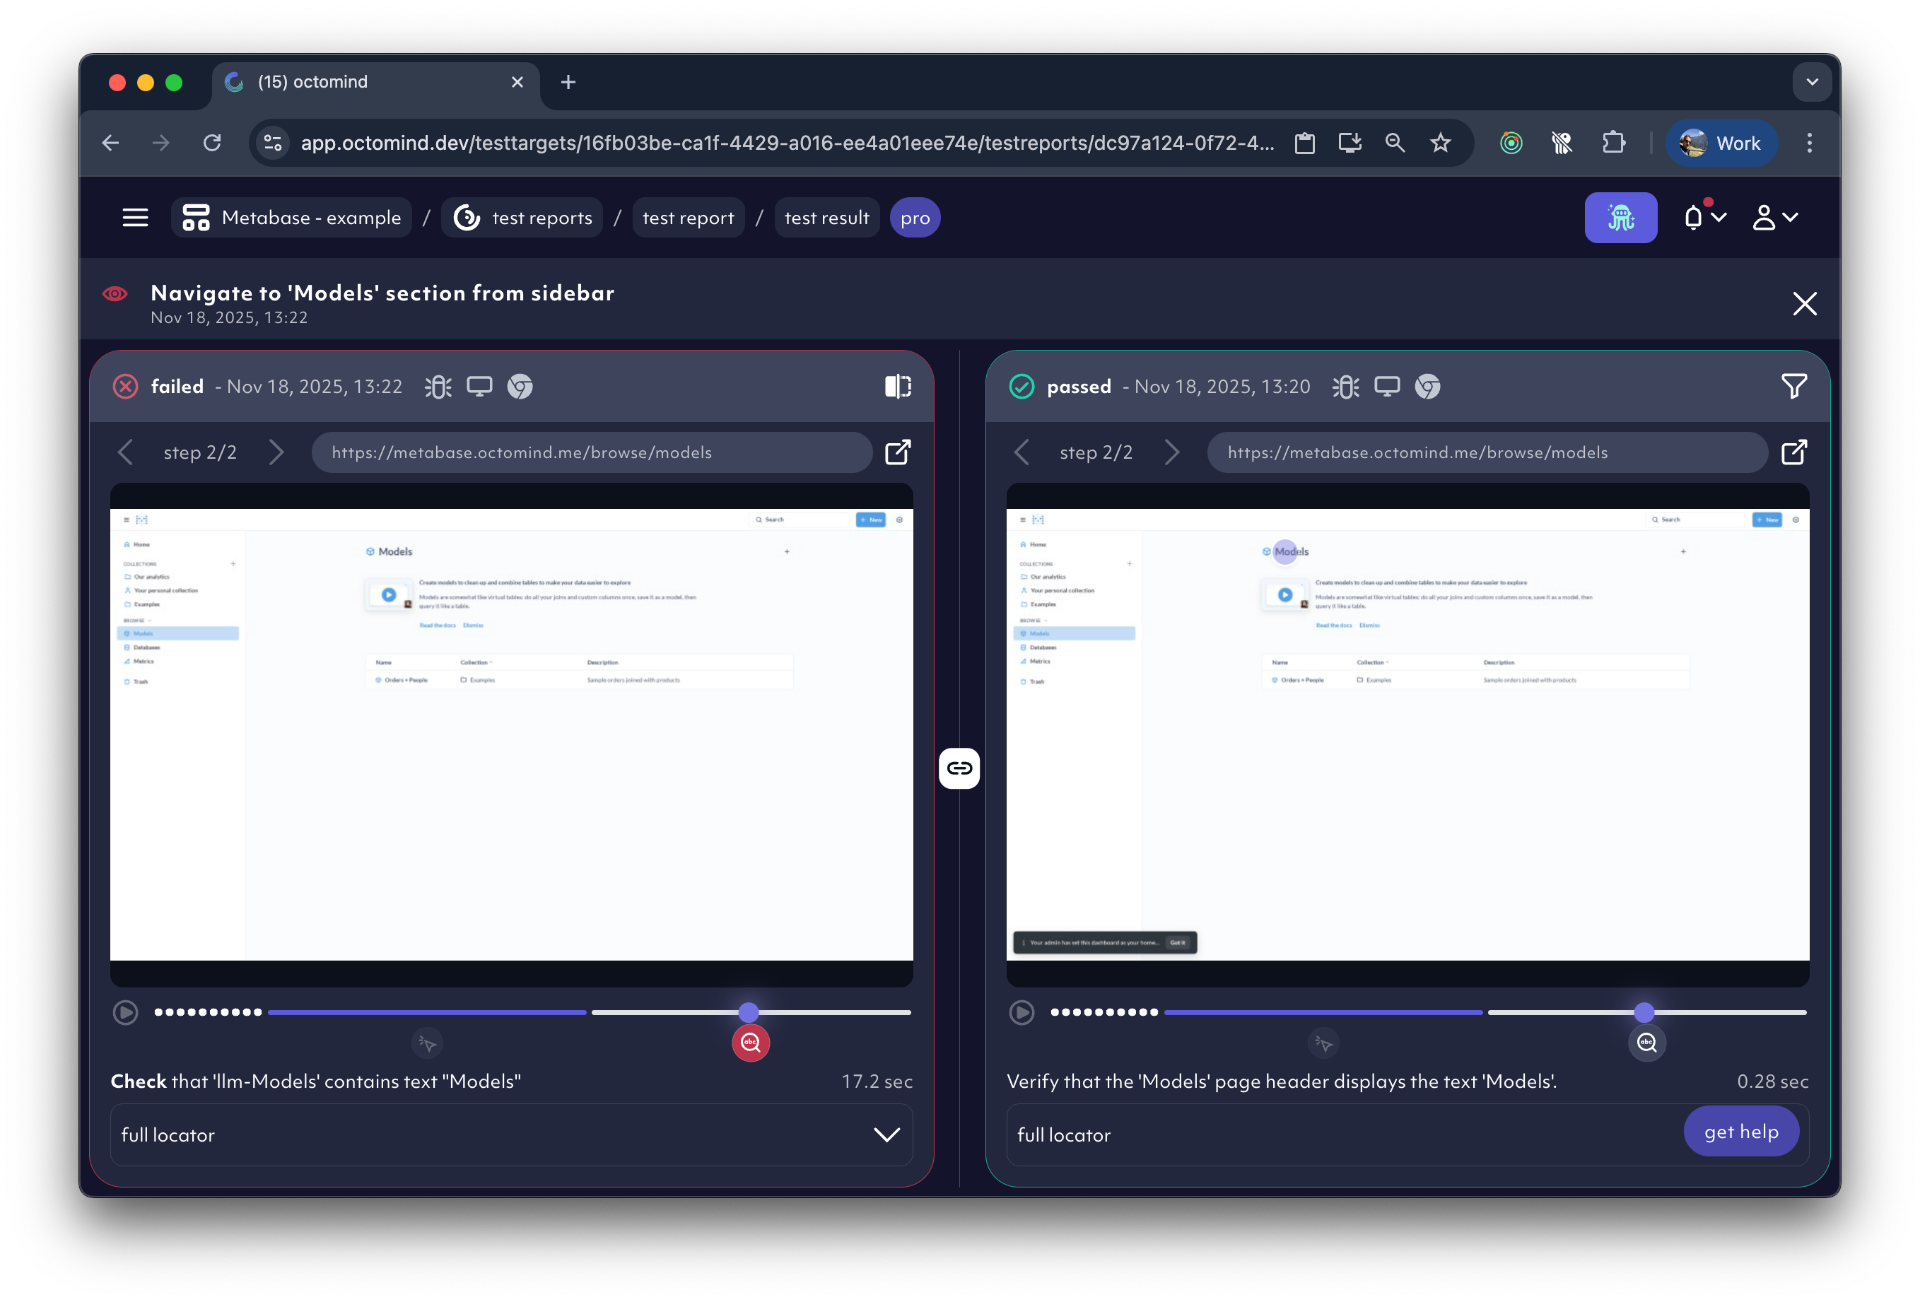Click the red eye icon beside test title

pyautogui.click(x=115, y=293)
